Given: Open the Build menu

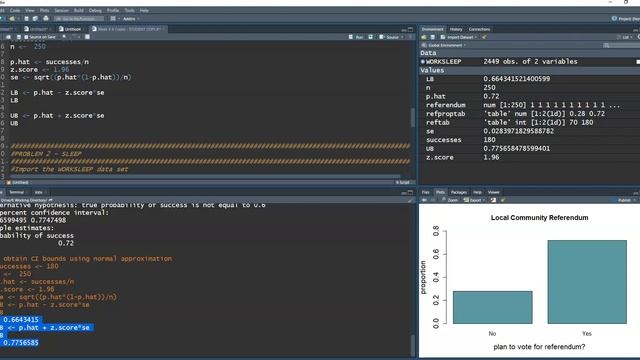Looking at the screenshot, I should tap(79, 10).
